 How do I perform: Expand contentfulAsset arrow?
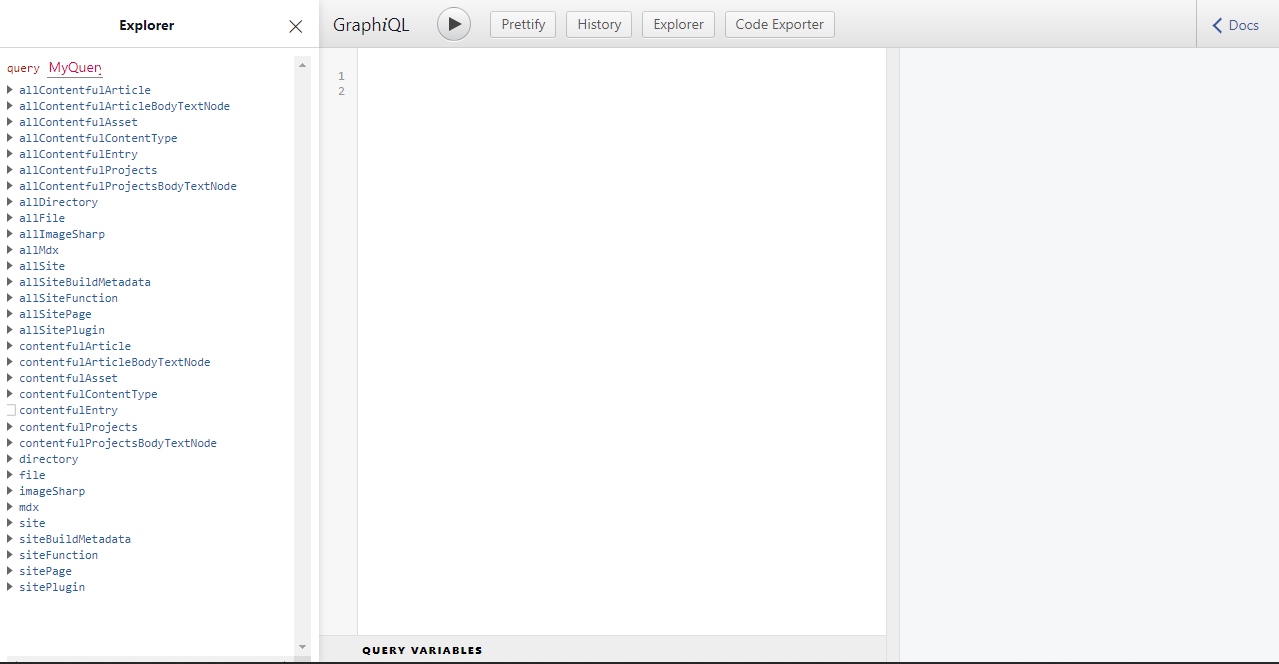tap(10, 378)
